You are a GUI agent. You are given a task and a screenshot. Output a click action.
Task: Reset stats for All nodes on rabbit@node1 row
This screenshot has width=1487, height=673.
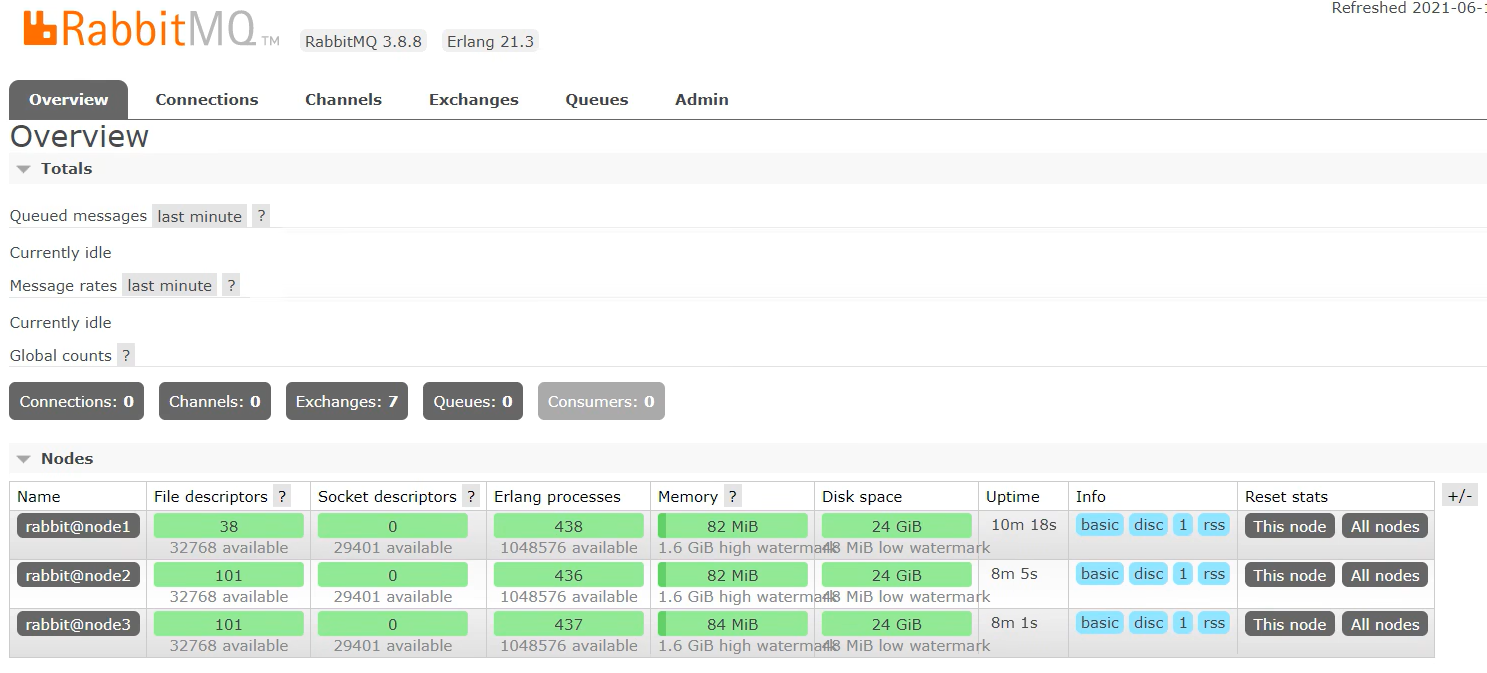coord(1385,526)
